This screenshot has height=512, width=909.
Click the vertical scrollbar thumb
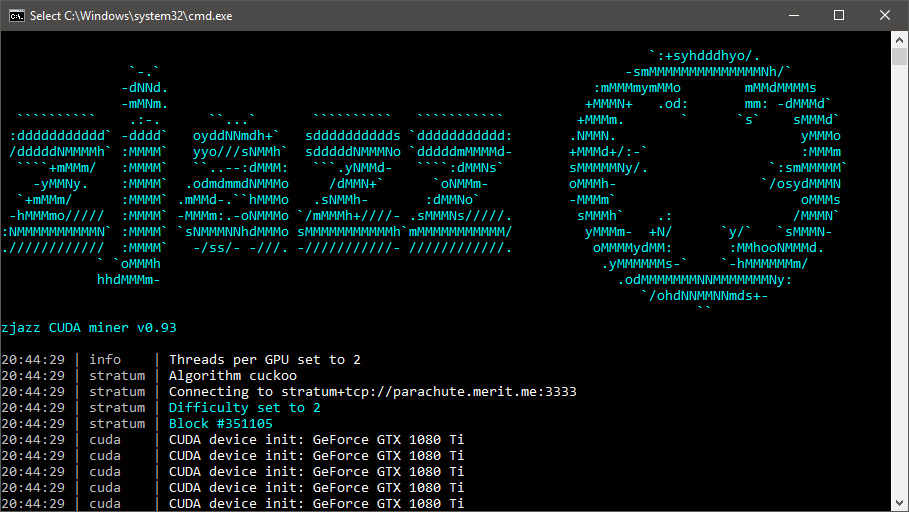[899, 57]
